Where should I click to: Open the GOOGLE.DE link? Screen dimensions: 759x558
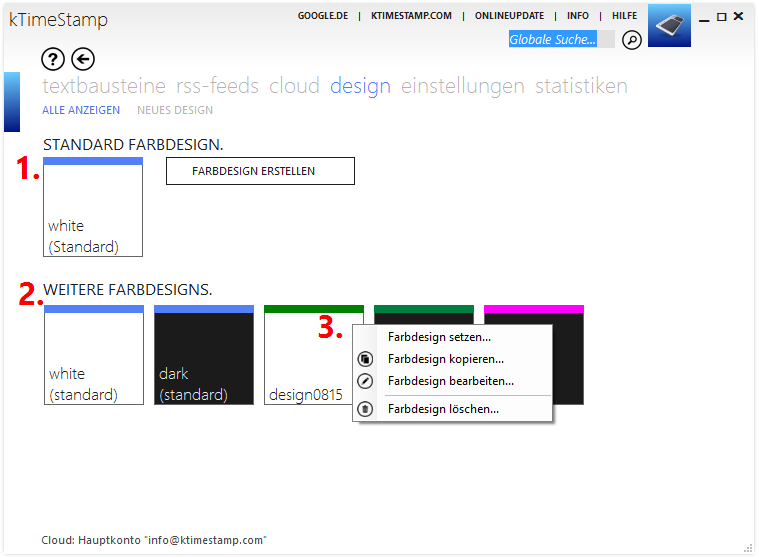[x=323, y=16]
